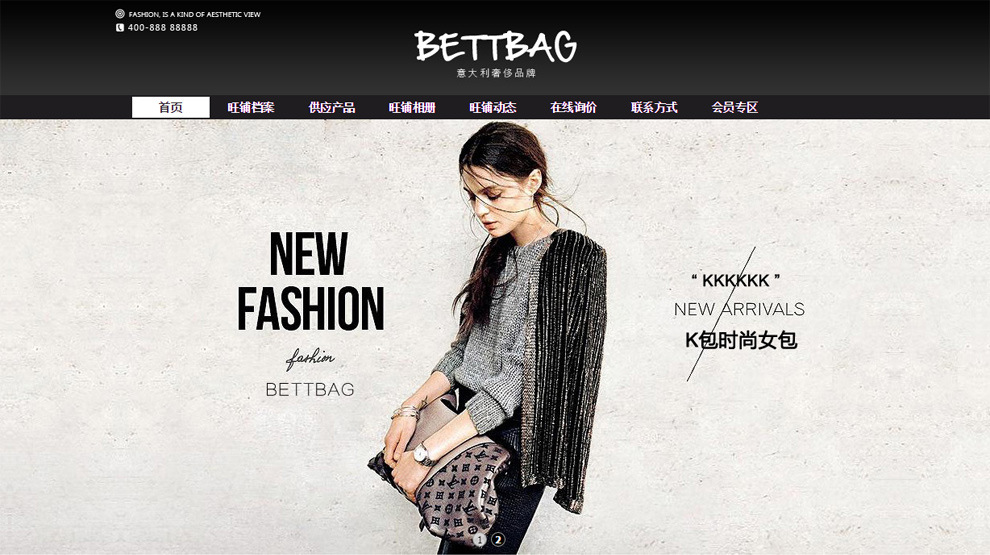The height and width of the screenshot is (555, 990).
Task: Open 供应产品 products page
Action: click(x=332, y=107)
